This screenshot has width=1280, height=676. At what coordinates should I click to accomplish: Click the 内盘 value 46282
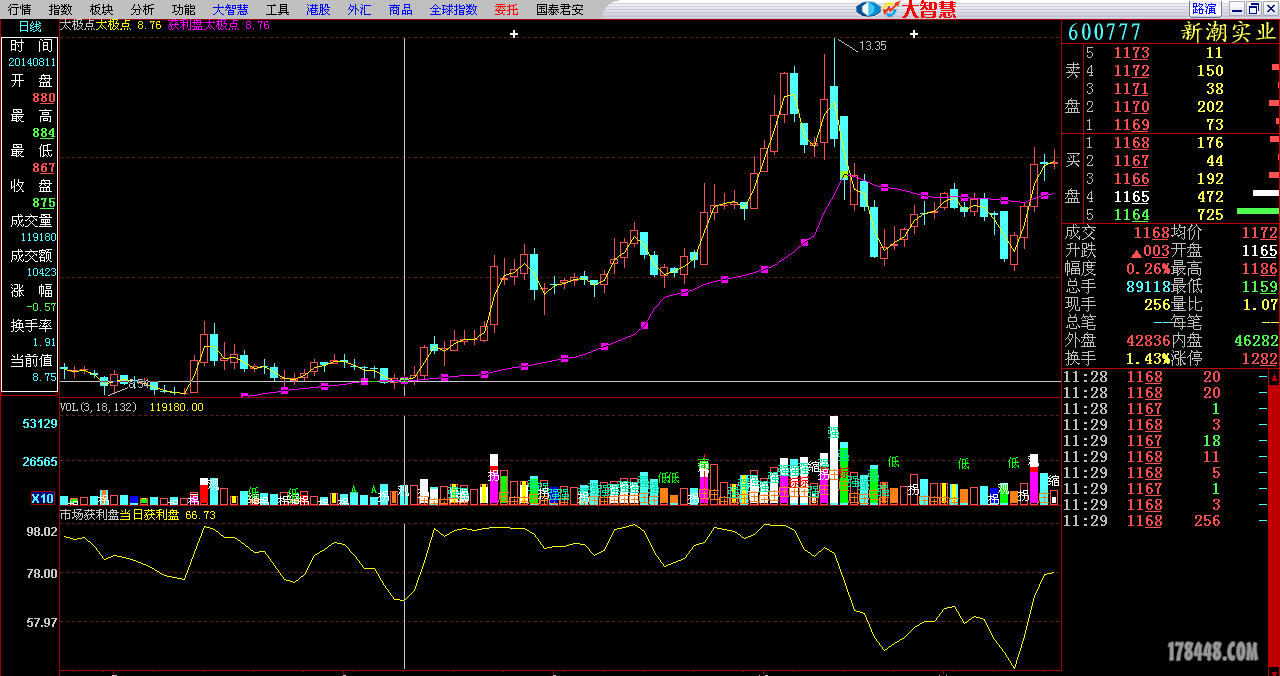point(1256,340)
